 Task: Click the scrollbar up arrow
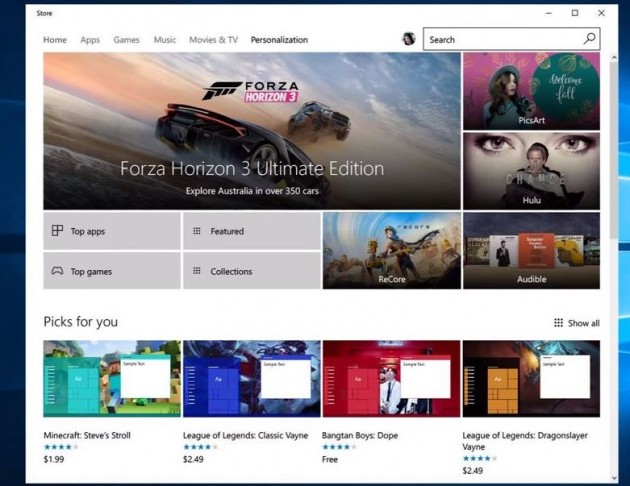coord(614,57)
